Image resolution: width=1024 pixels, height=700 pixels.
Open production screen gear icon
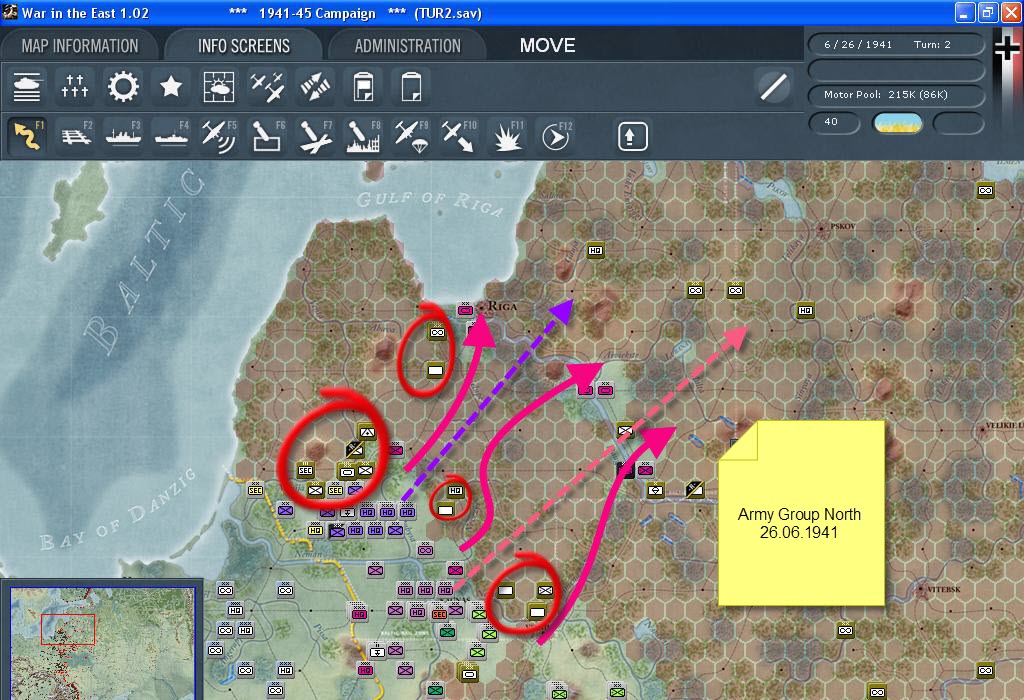(123, 87)
